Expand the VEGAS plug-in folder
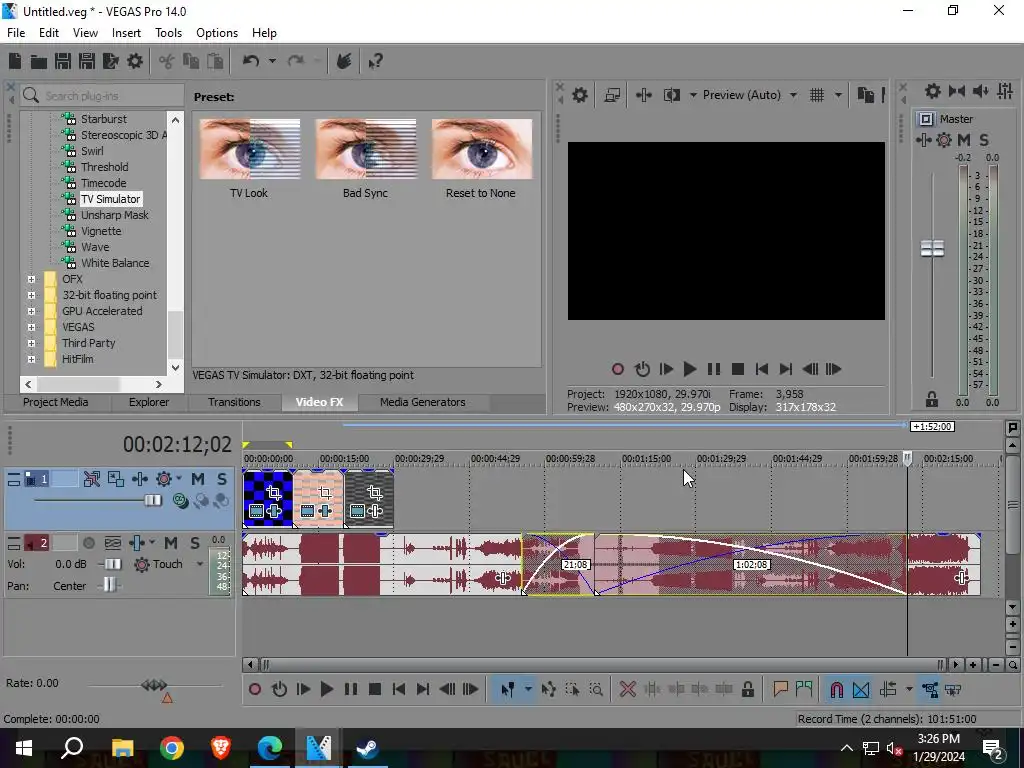1024x768 pixels. click(31, 327)
